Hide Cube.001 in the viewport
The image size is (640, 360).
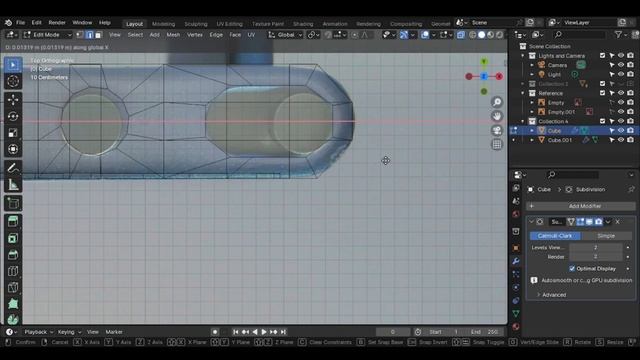tap(621, 140)
